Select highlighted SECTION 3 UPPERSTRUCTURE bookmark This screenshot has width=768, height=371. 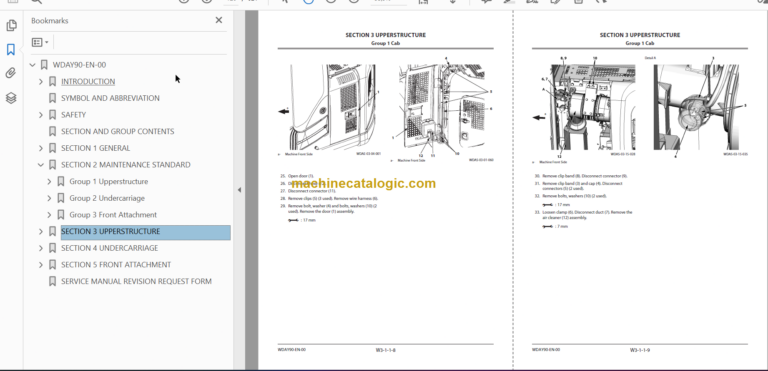[x=145, y=232]
